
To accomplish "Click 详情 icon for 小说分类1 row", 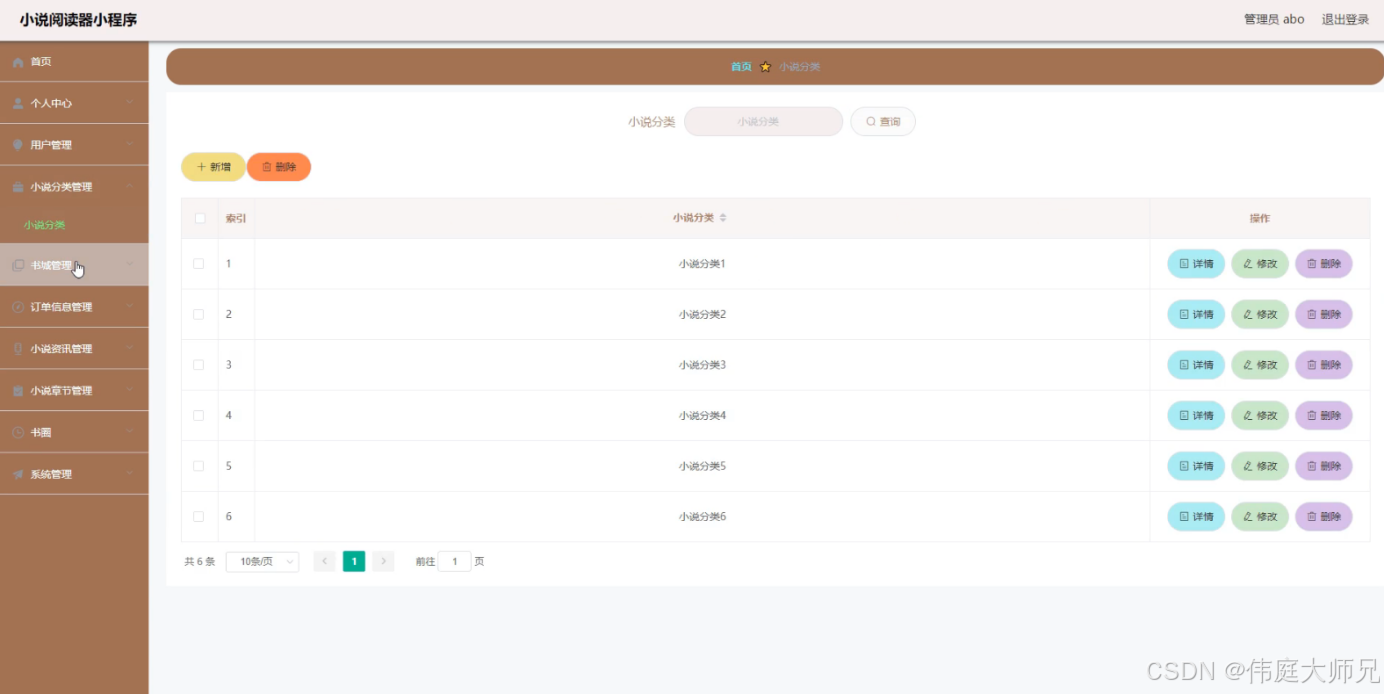I will [x=1184, y=264].
